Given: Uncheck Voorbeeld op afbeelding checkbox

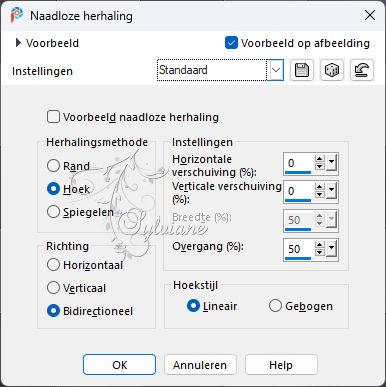Looking at the screenshot, I should pos(231,43).
